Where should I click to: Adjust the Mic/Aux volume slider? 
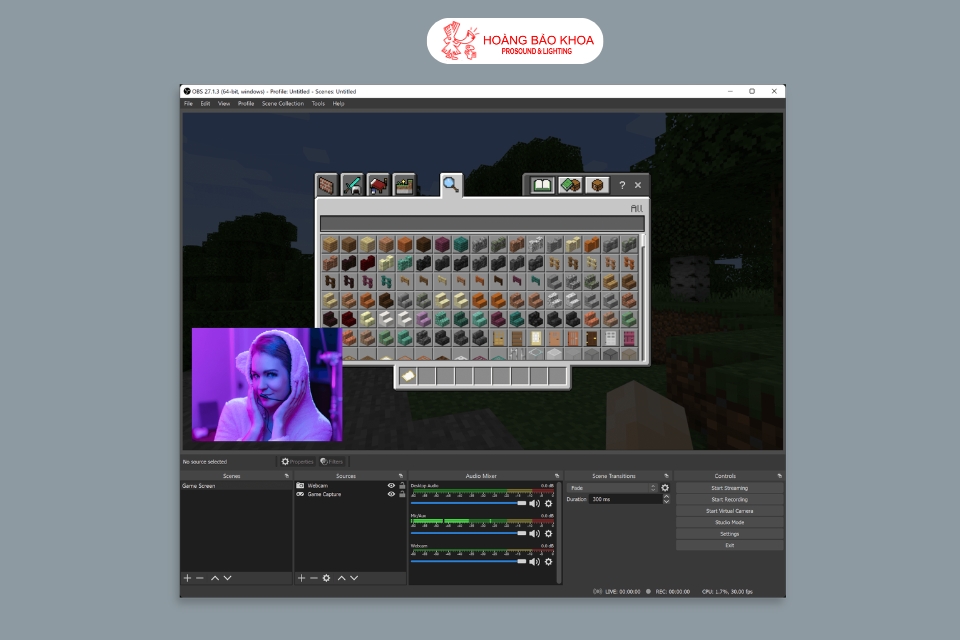pyautogui.click(x=468, y=533)
